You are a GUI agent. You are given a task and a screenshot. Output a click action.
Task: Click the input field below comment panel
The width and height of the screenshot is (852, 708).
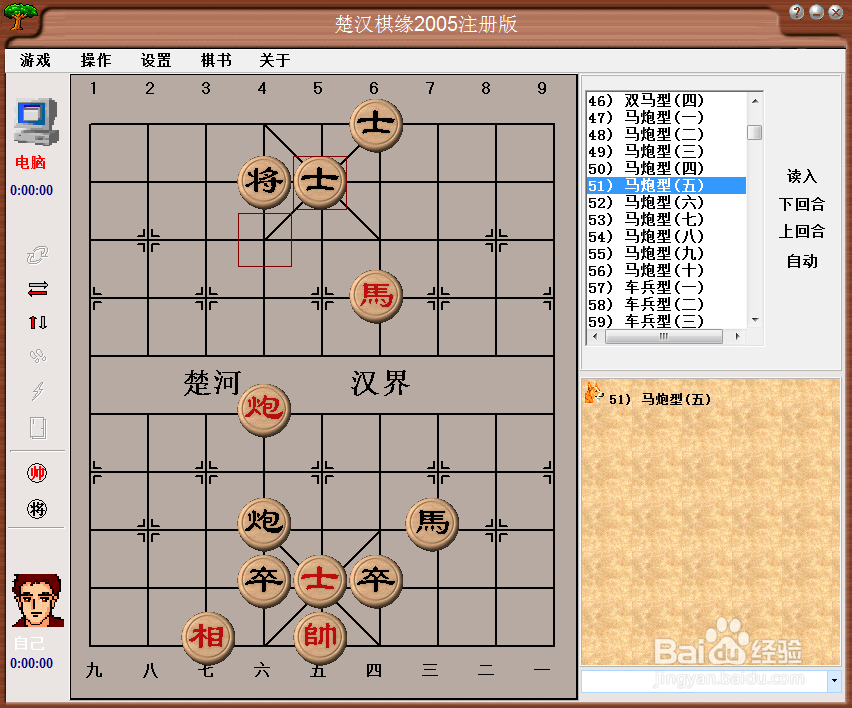click(704, 680)
